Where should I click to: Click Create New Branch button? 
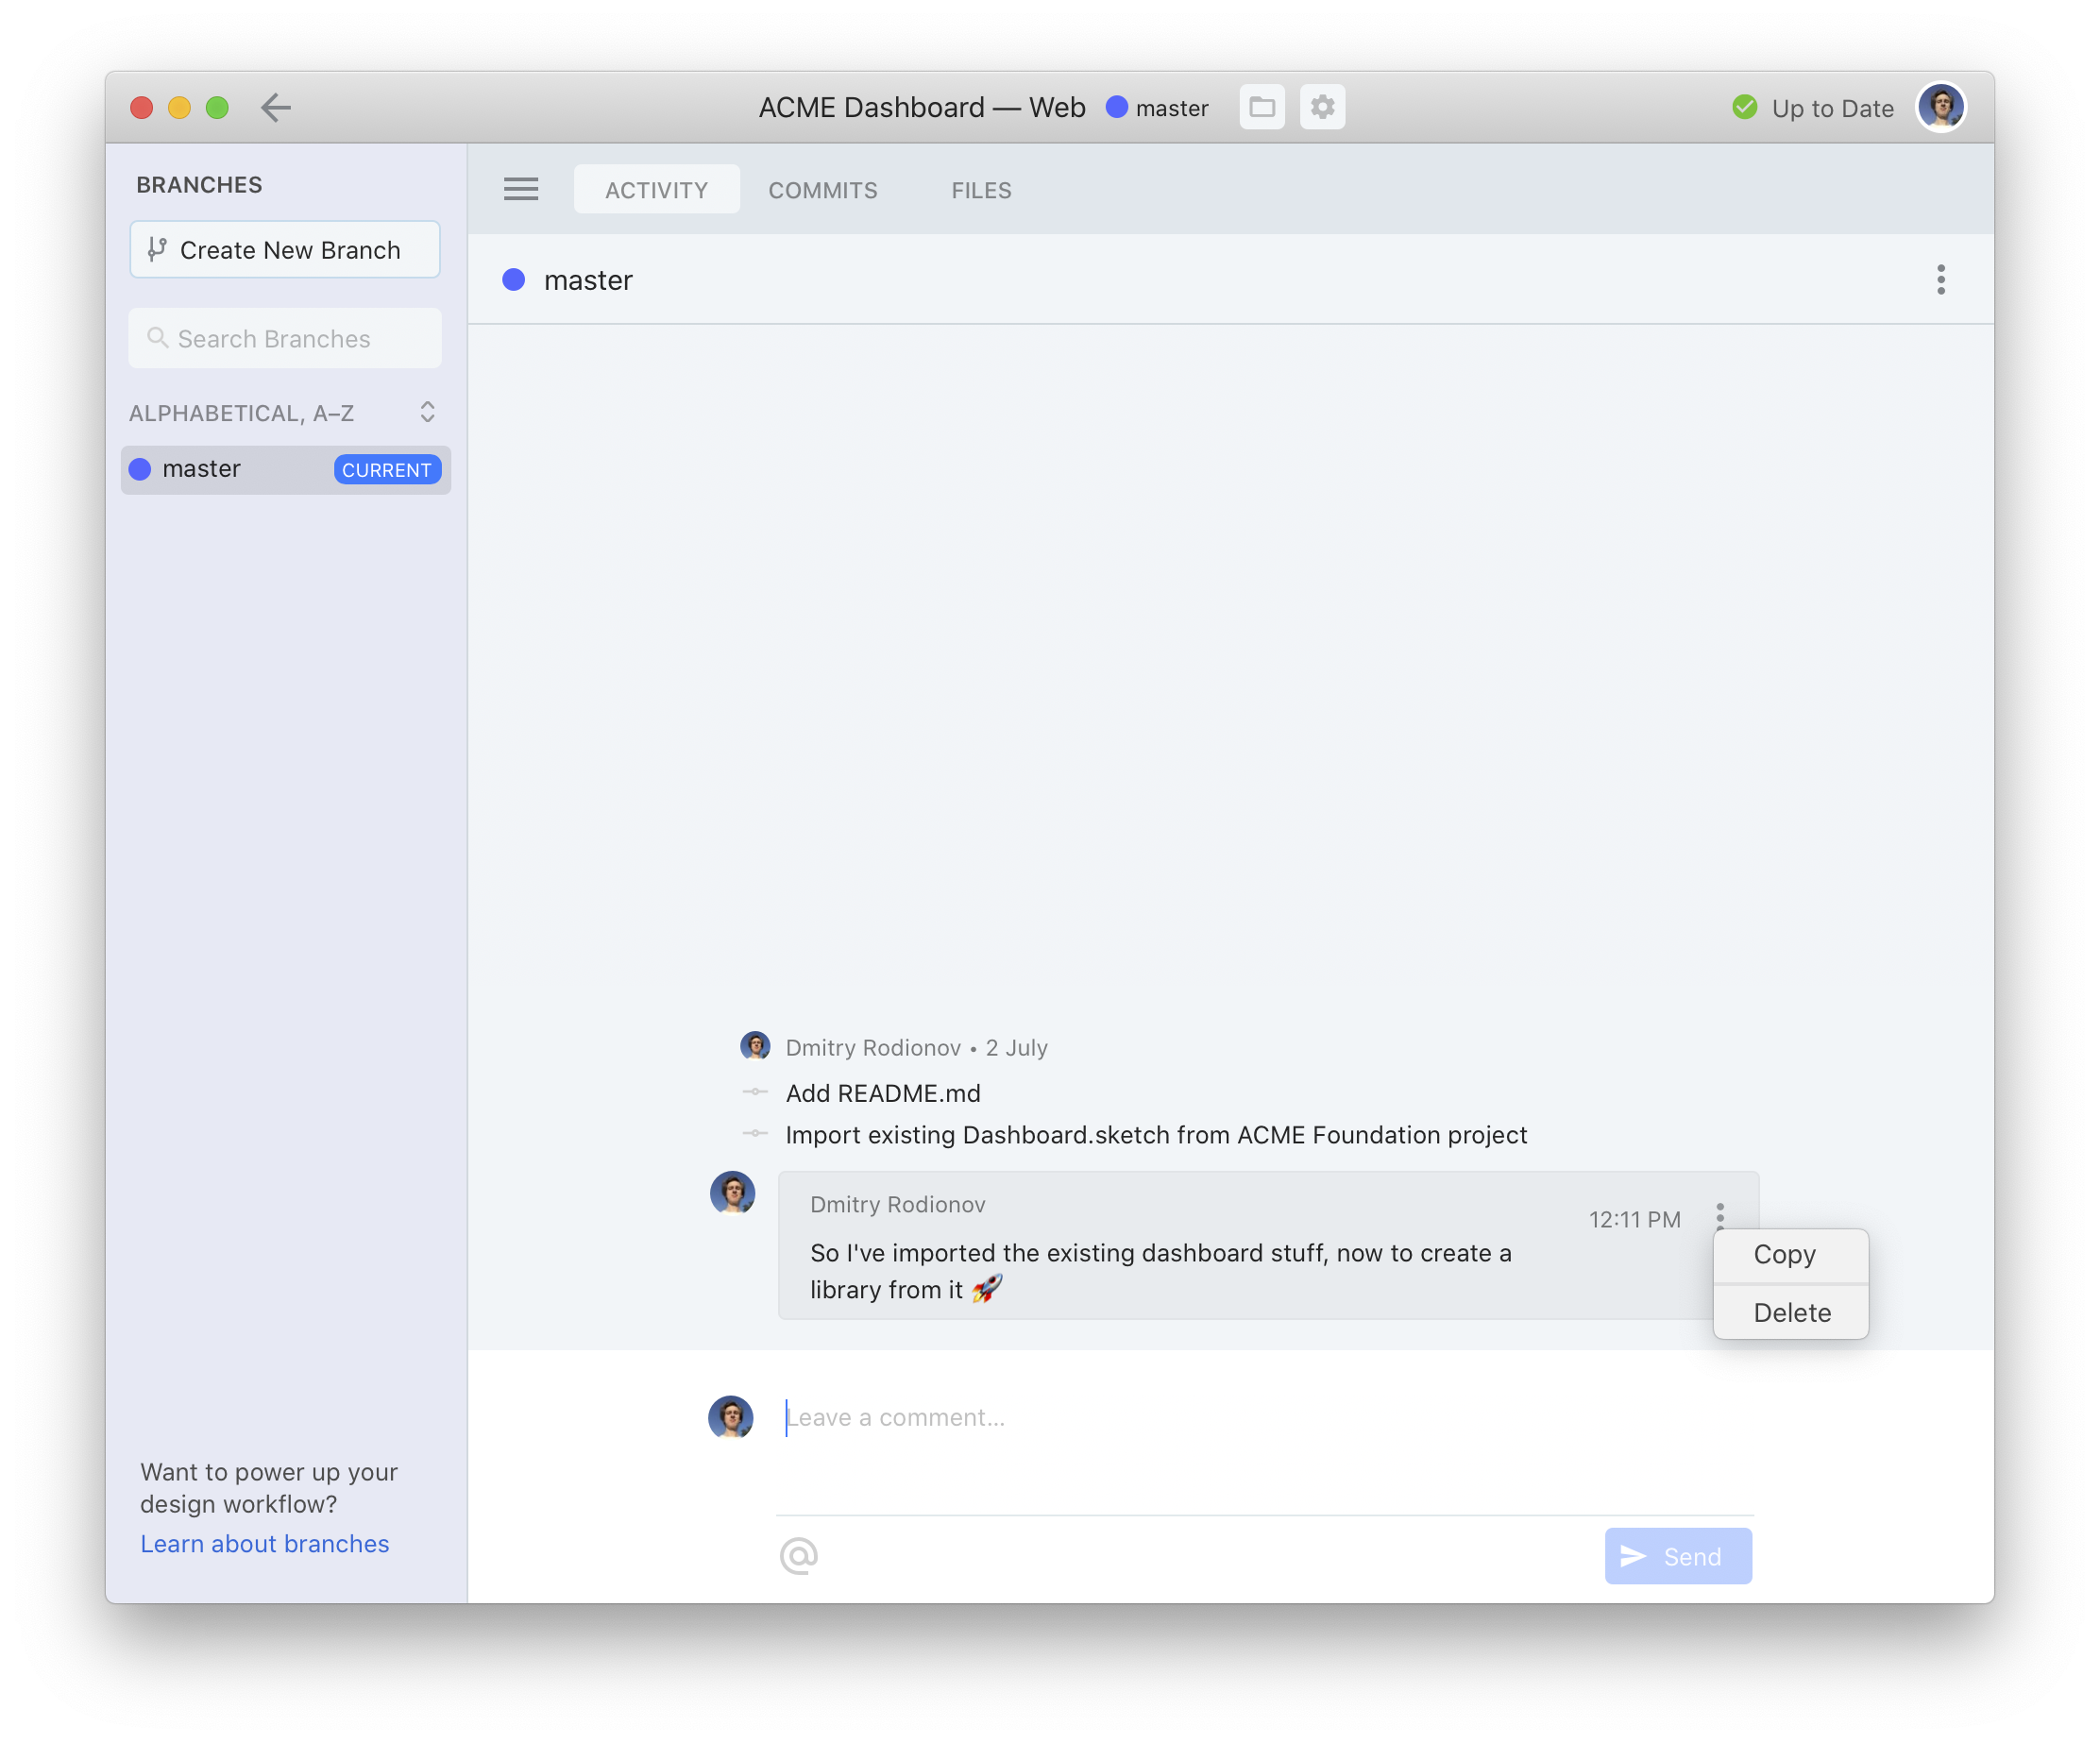point(285,249)
